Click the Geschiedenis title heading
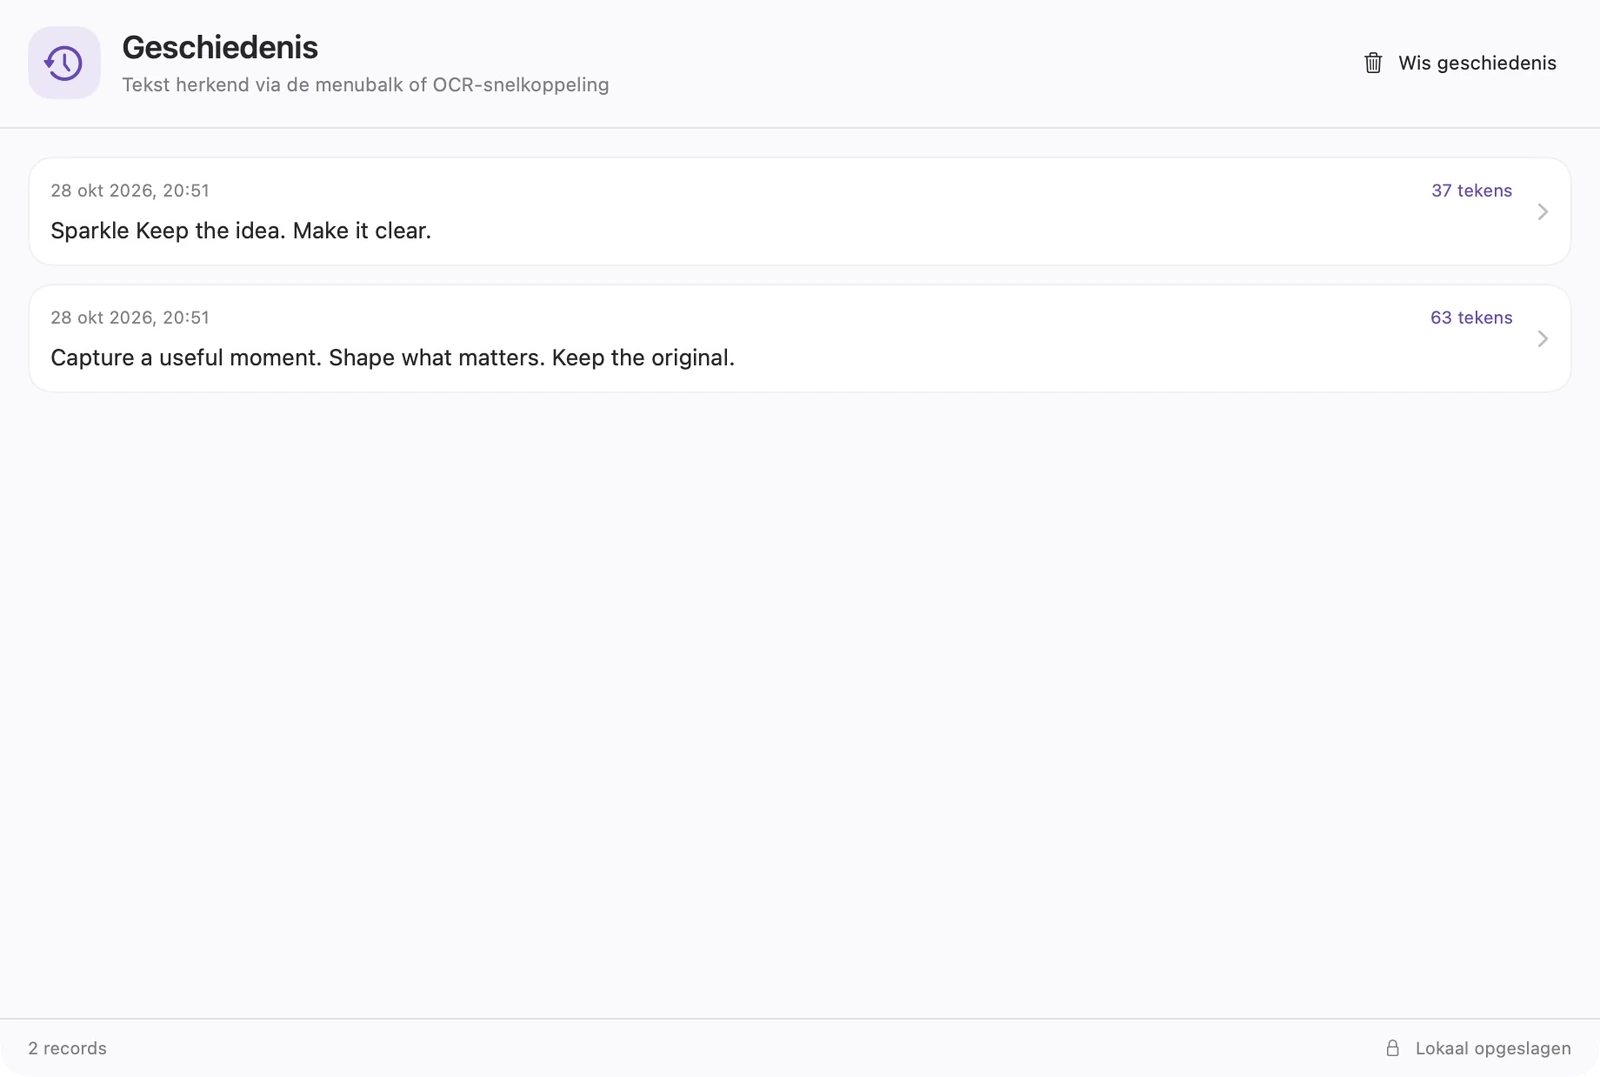The image size is (1600, 1077). click(x=220, y=47)
